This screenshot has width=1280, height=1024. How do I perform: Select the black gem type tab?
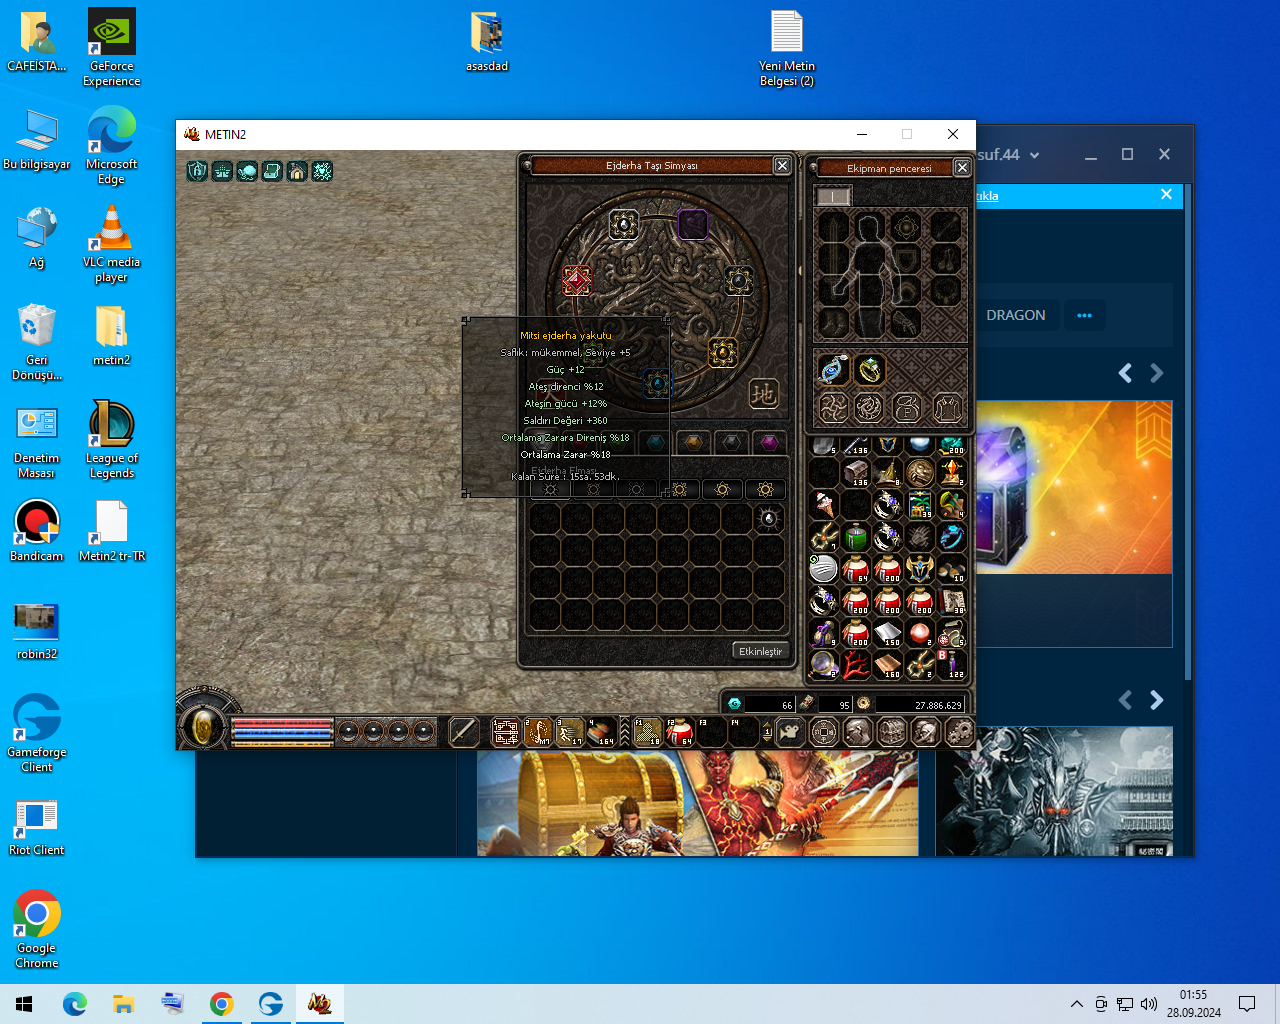(x=732, y=442)
